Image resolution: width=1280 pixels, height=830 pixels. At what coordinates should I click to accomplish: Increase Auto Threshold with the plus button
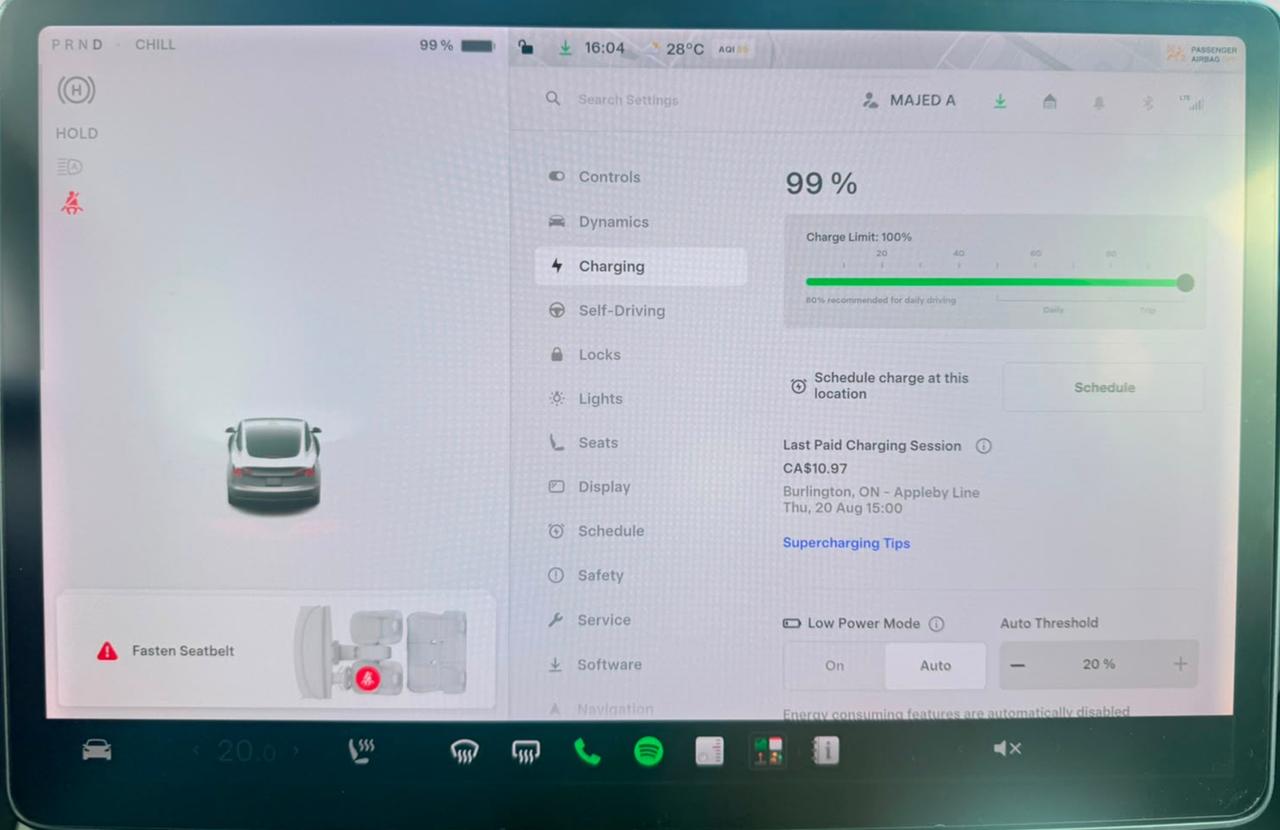(1180, 664)
